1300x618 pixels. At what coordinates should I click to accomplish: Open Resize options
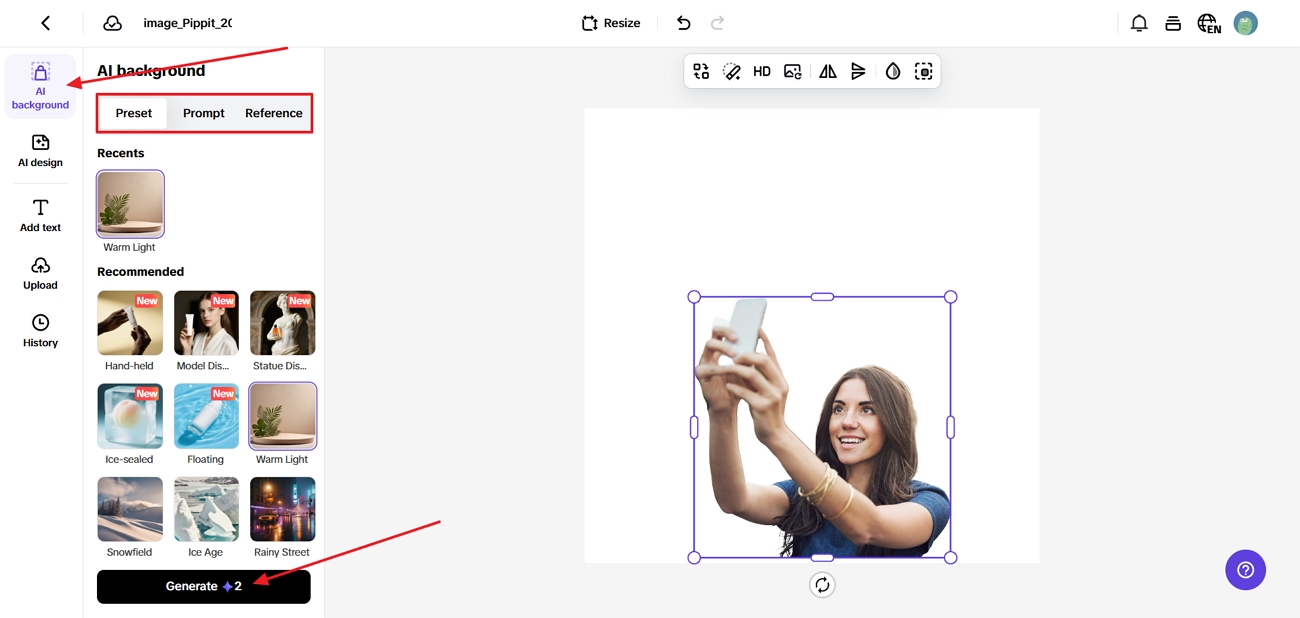tap(610, 22)
